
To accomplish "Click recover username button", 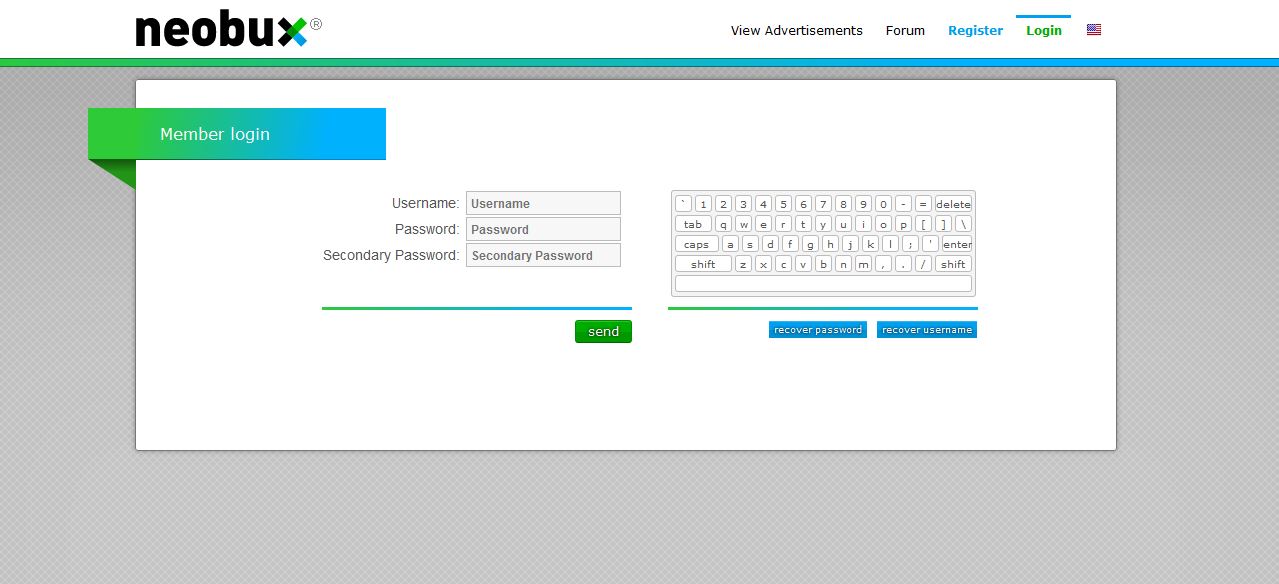I will (927, 330).
